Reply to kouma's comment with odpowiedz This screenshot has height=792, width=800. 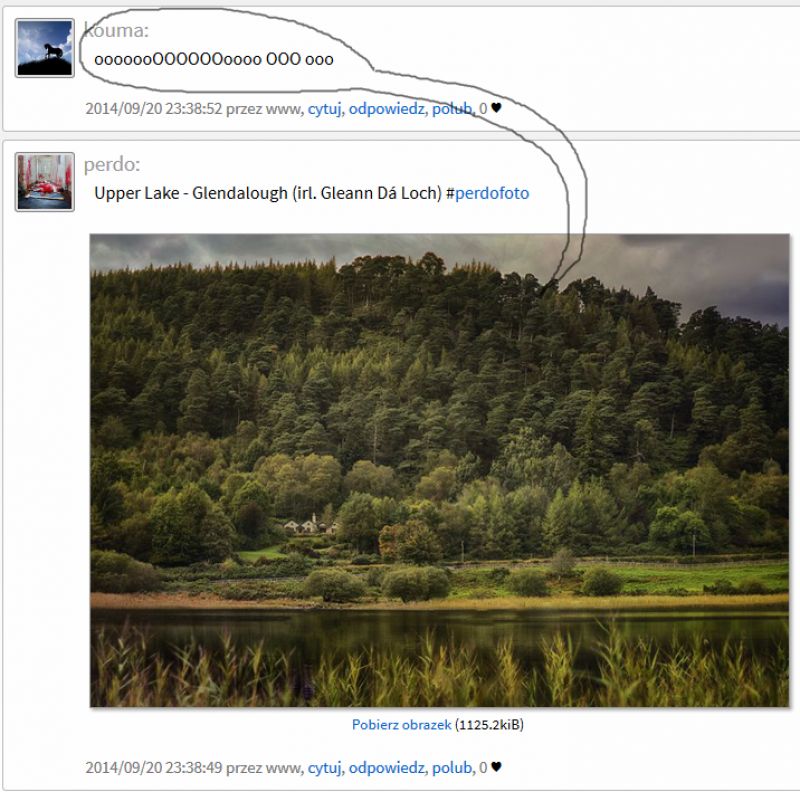coord(386,109)
